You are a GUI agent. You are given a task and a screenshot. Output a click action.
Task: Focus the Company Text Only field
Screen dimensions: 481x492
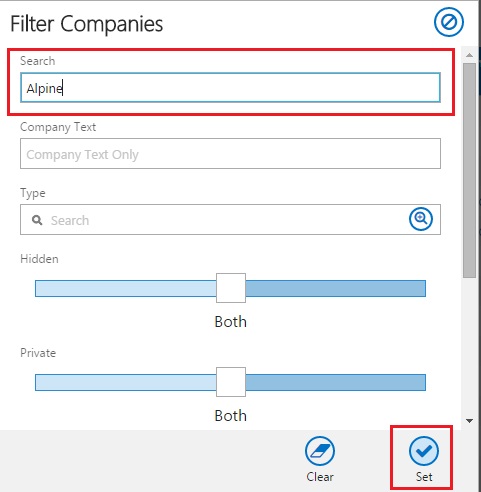click(x=230, y=154)
